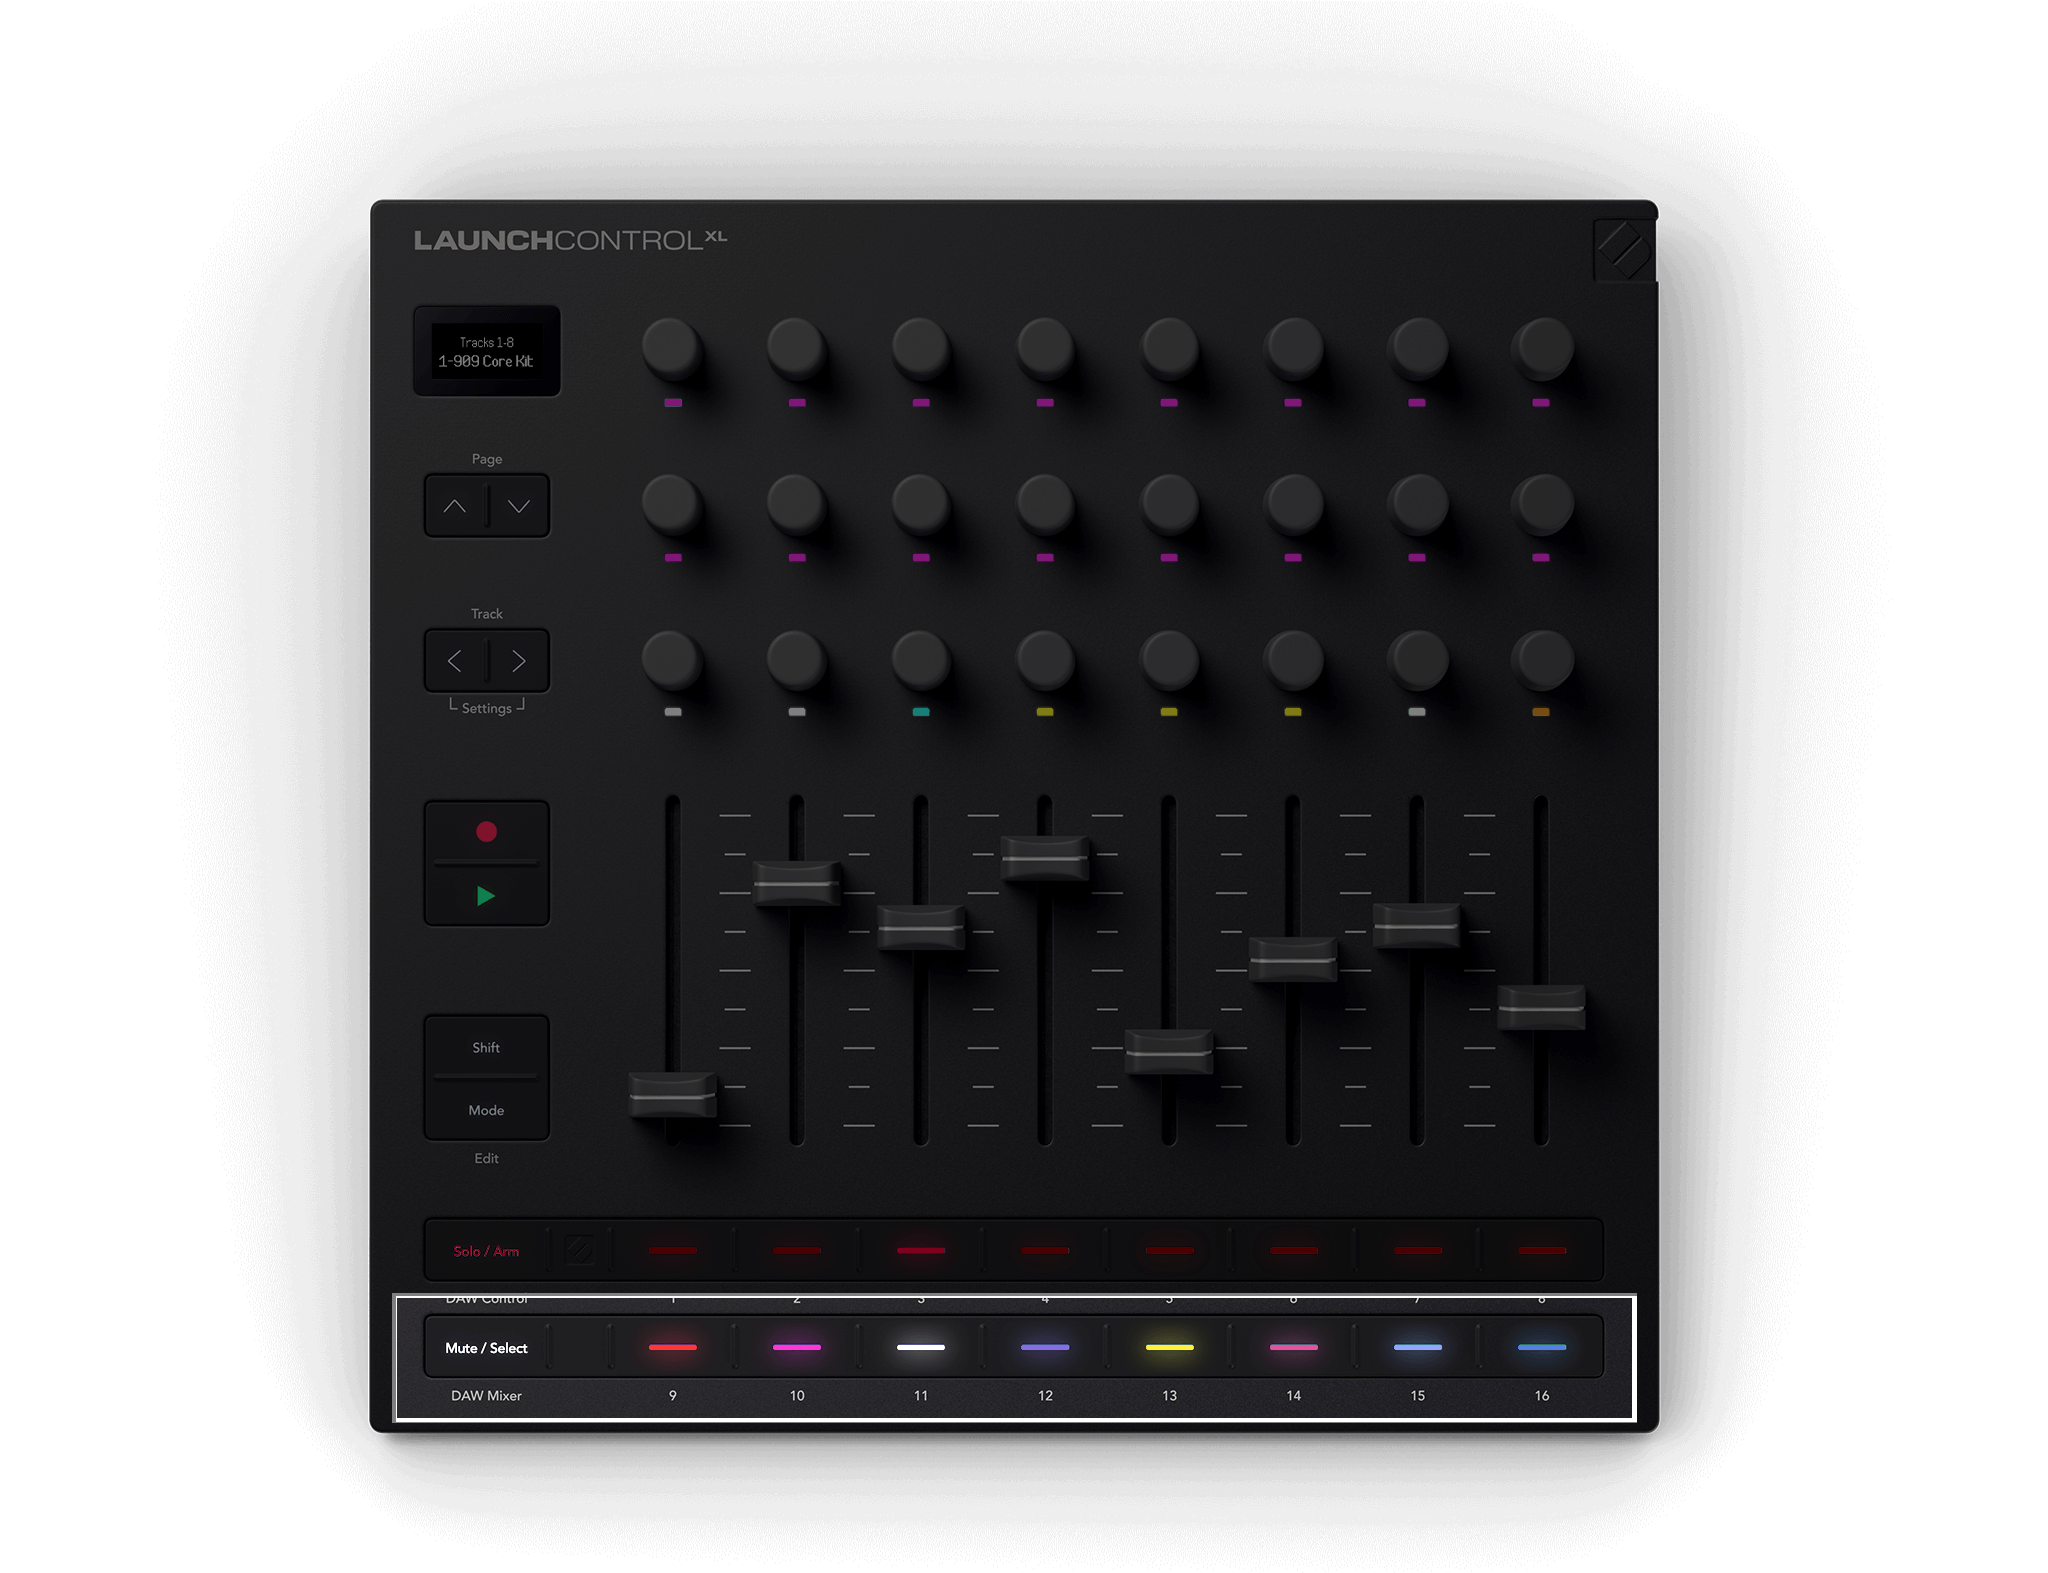The width and height of the screenshot is (2048, 1573).
Task: Toggle the red mute button for channel 9
Action: 673,1348
